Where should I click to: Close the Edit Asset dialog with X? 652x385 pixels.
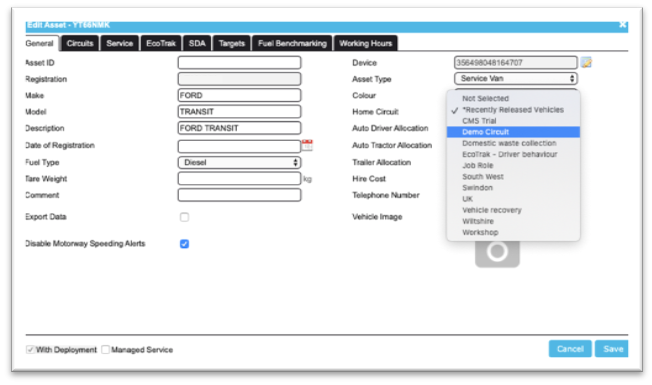(x=622, y=25)
